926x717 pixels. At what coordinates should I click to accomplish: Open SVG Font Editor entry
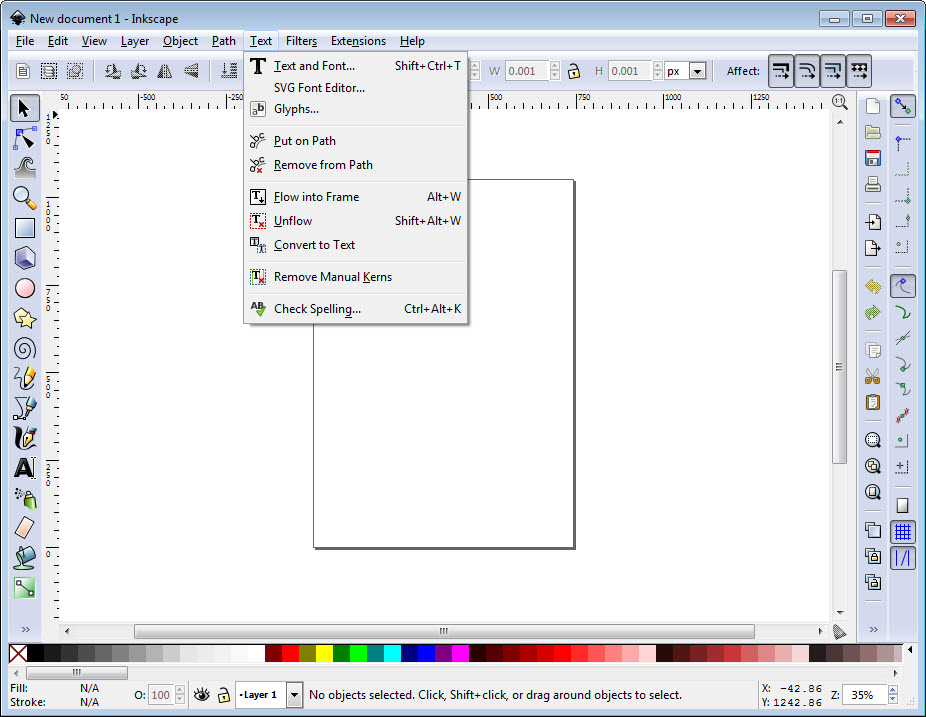tap(355, 87)
